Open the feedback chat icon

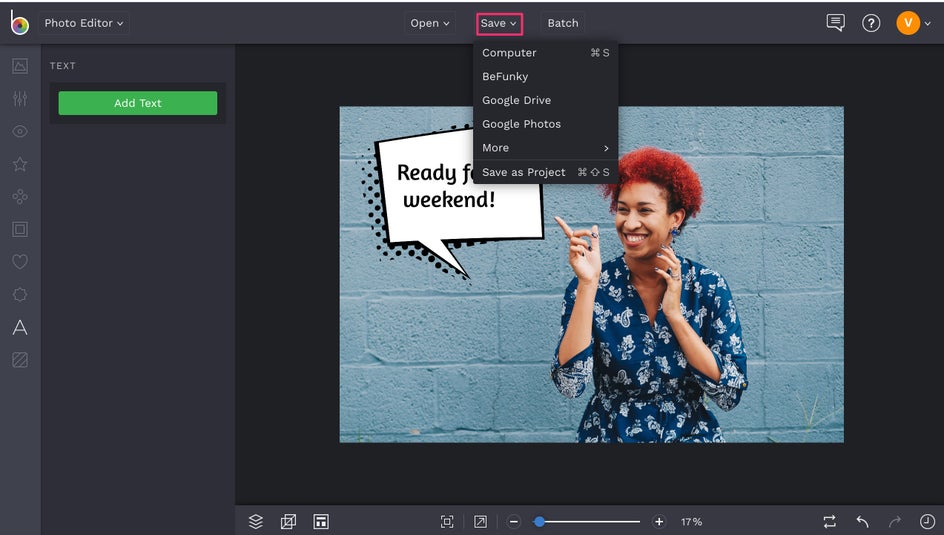[835, 23]
